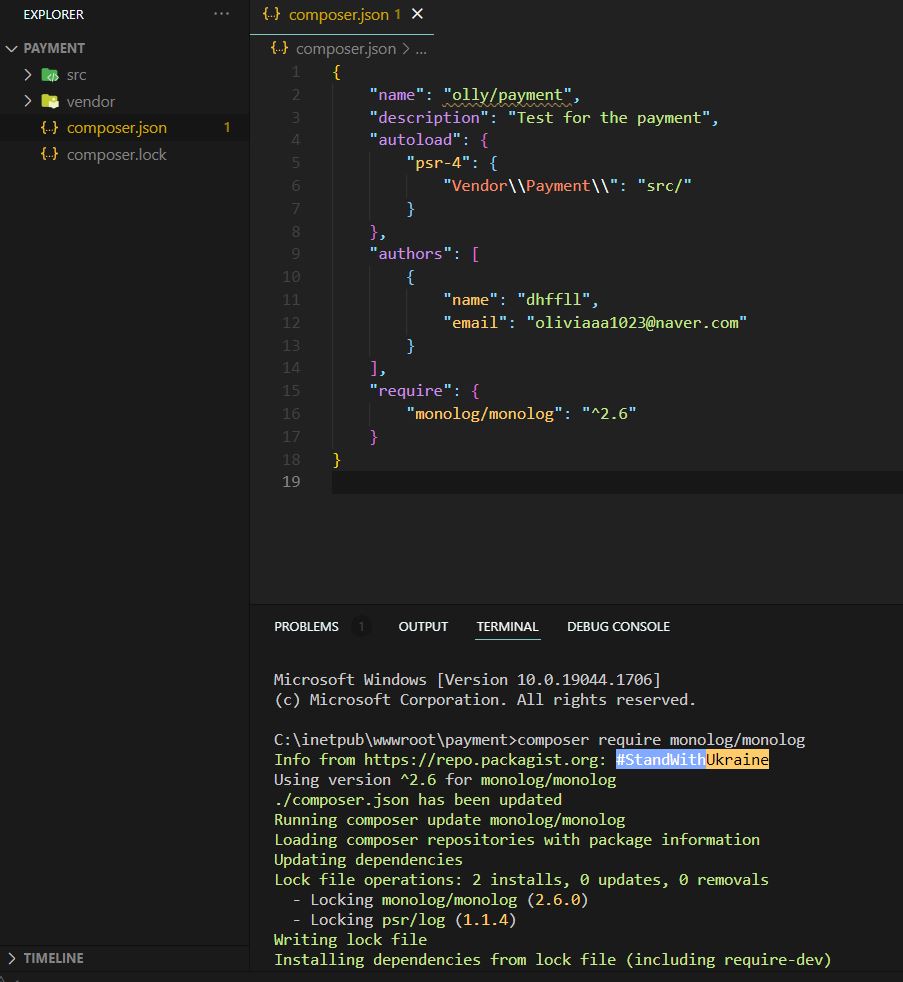Click the PROBLEMS tab count badge
This screenshot has width=903, height=982.
coord(361,626)
